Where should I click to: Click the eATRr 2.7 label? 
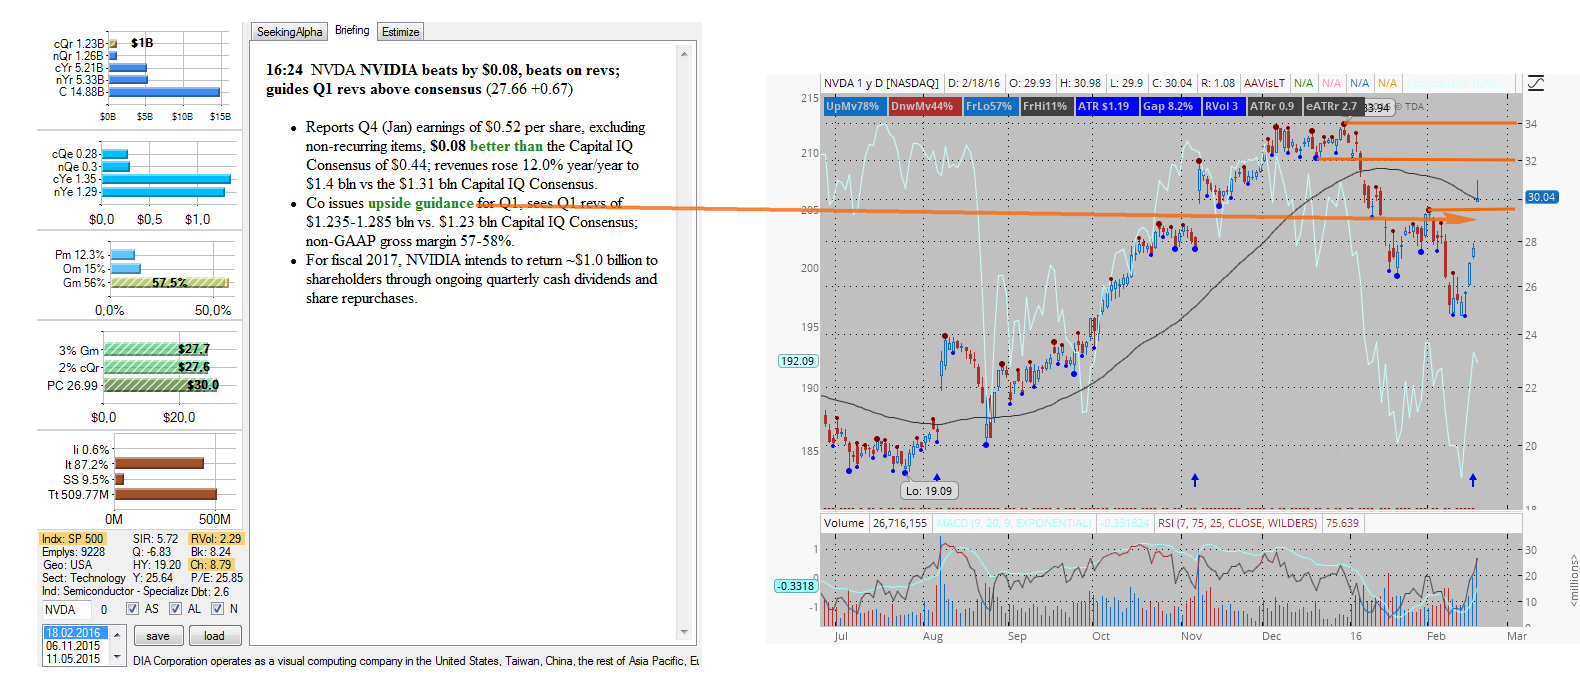click(x=1332, y=106)
